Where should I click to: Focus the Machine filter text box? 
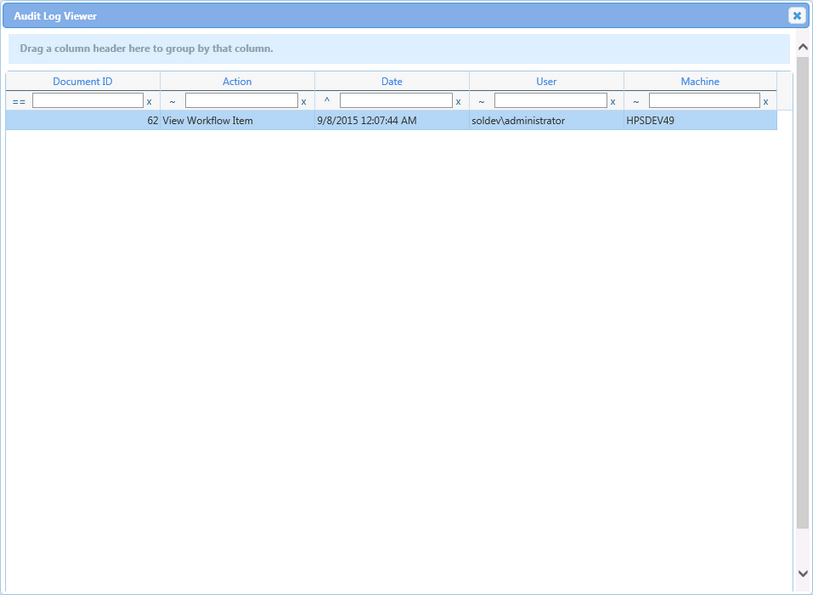pos(705,101)
